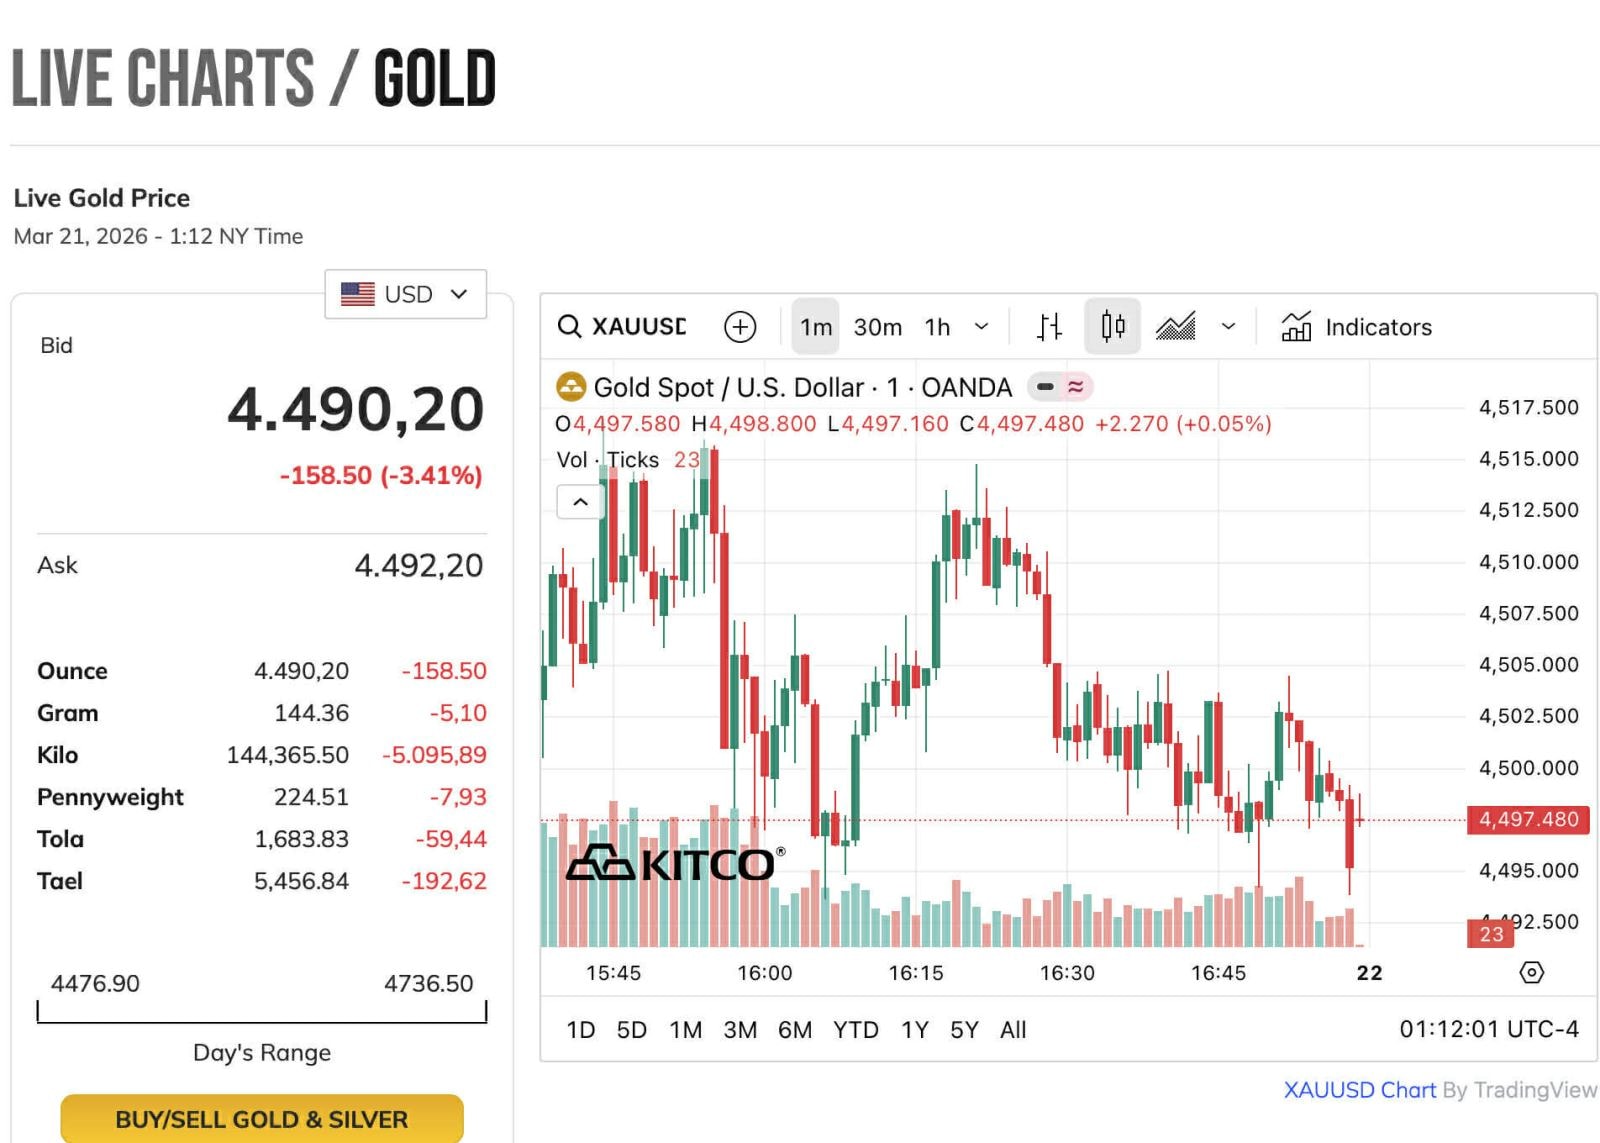The height and width of the screenshot is (1143, 1600).
Task: Switch chart to 1h interval
Action: [937, 327]
